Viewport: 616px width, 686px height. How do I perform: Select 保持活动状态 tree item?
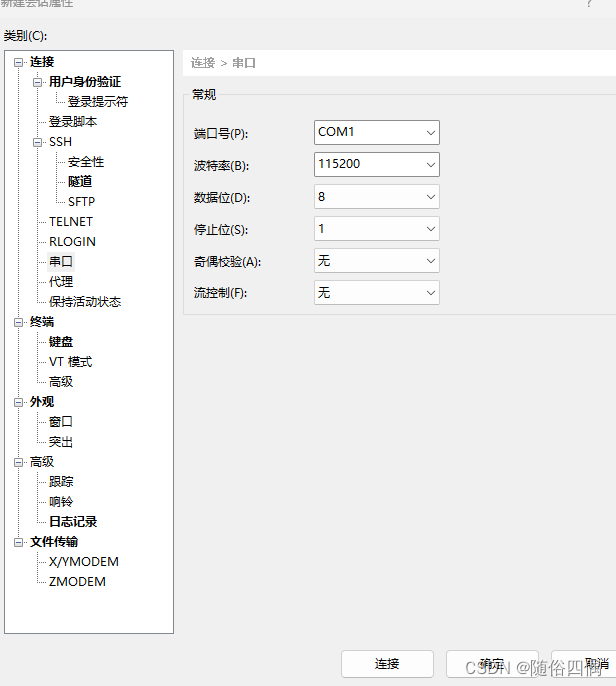click(85, 302)
